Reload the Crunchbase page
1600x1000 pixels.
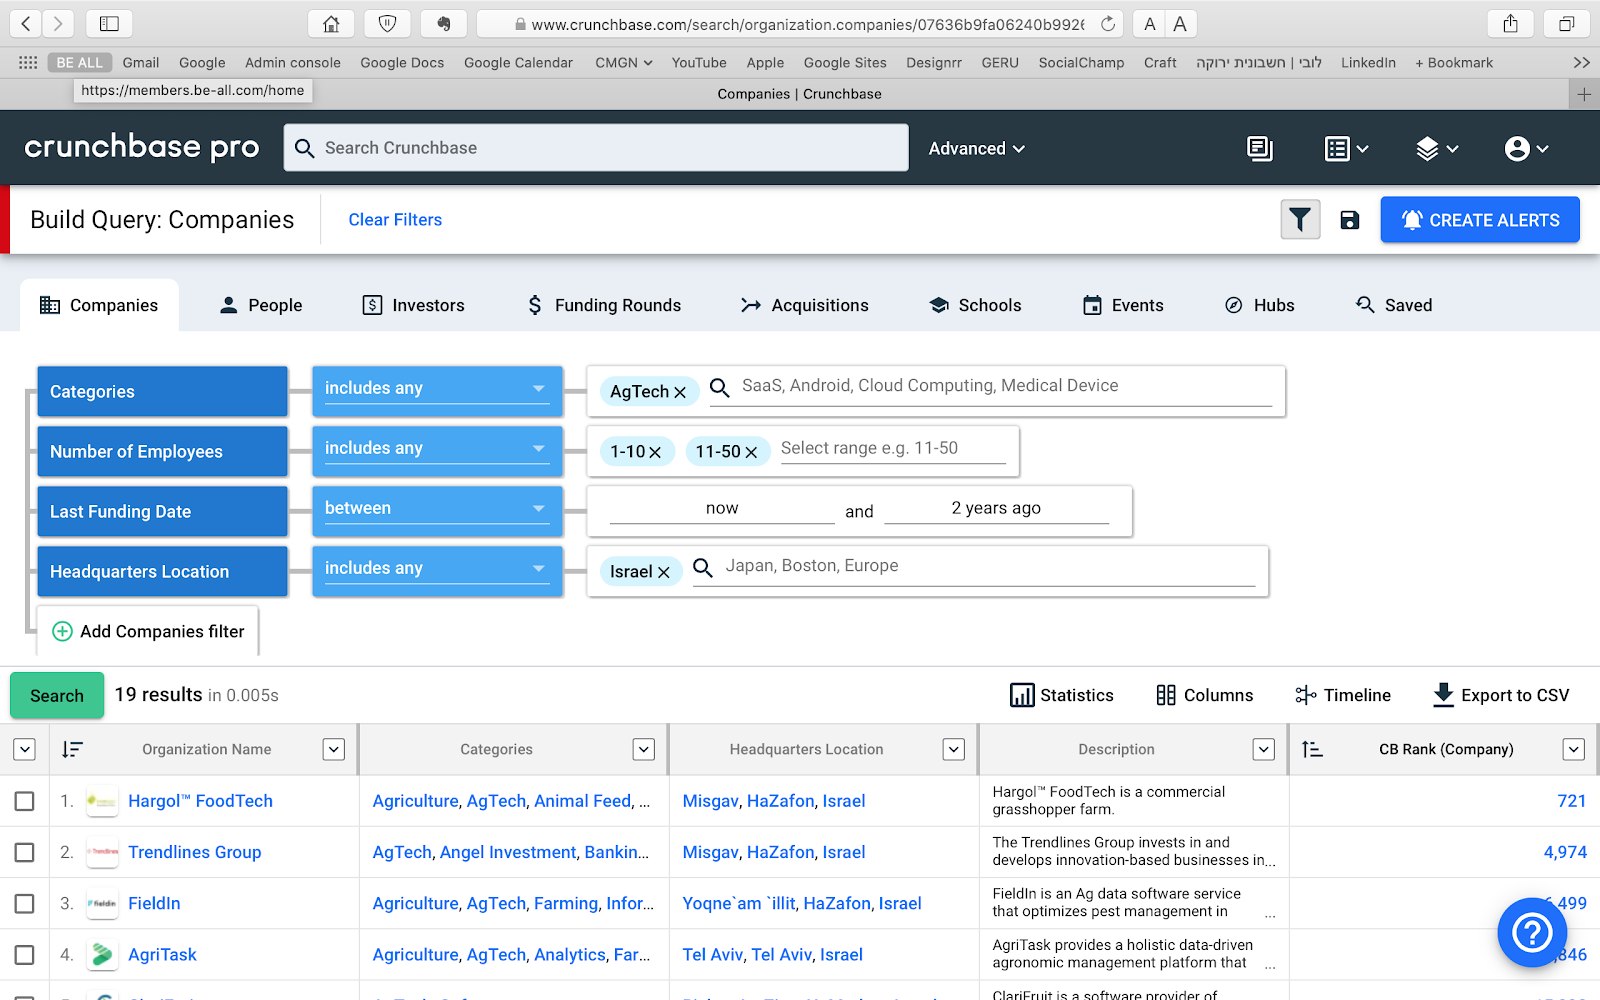pos(1108,23)
